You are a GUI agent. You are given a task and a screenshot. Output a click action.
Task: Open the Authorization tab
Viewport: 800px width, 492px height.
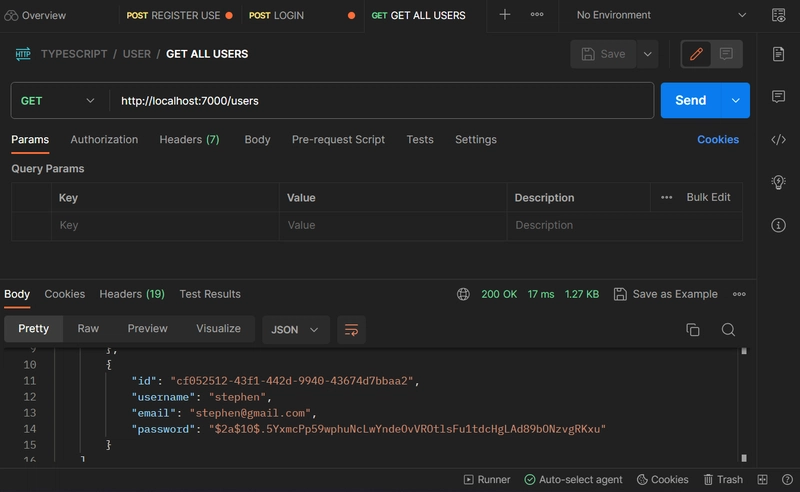click(x=104, y=140)
